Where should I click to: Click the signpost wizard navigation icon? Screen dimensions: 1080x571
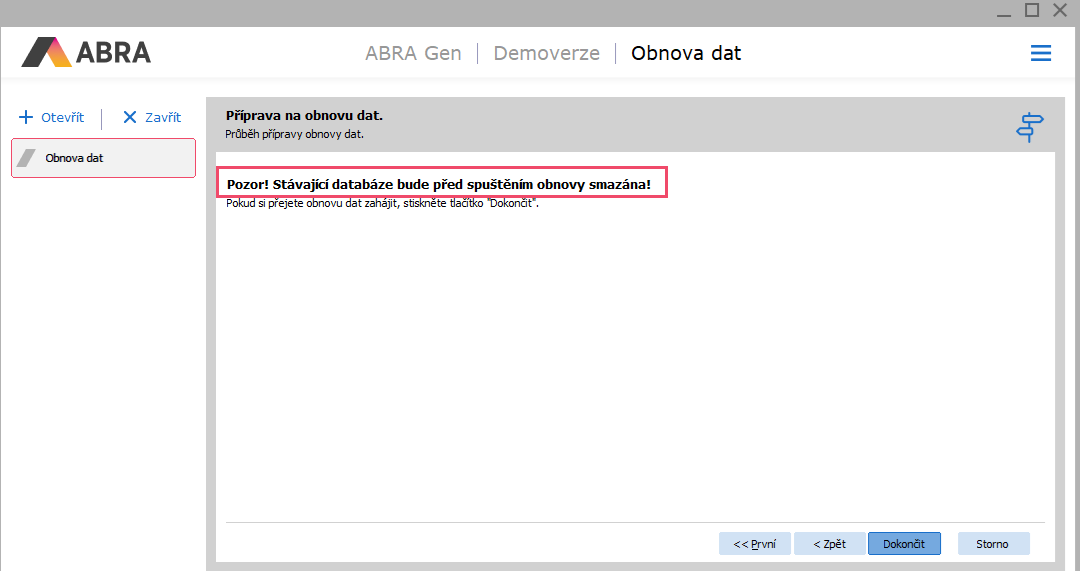(x=1030, y=127)
